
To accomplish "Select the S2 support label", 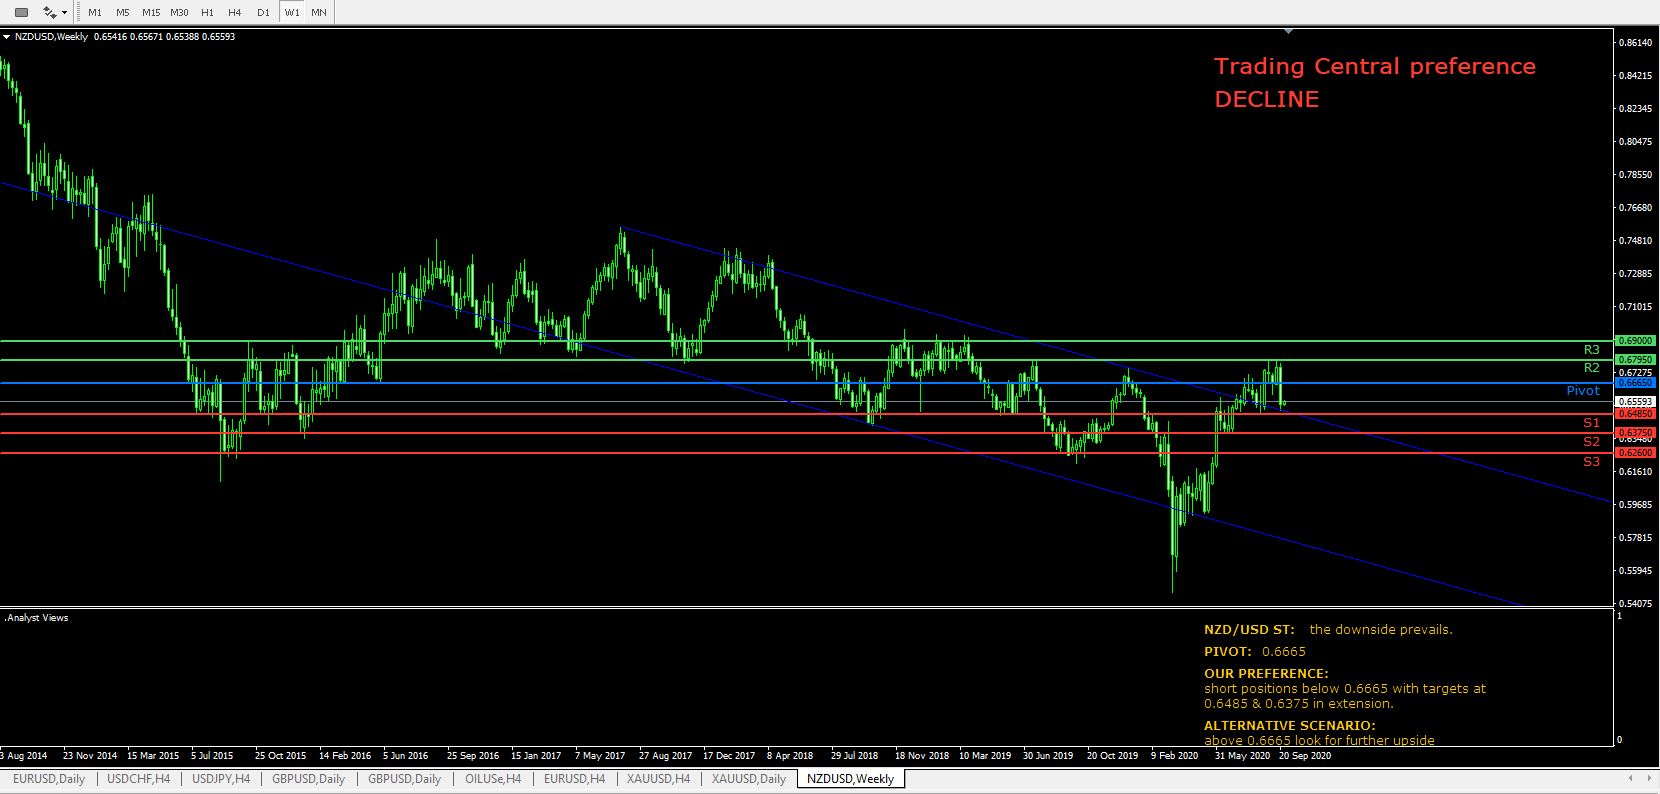I will [x=1591, y=441].
